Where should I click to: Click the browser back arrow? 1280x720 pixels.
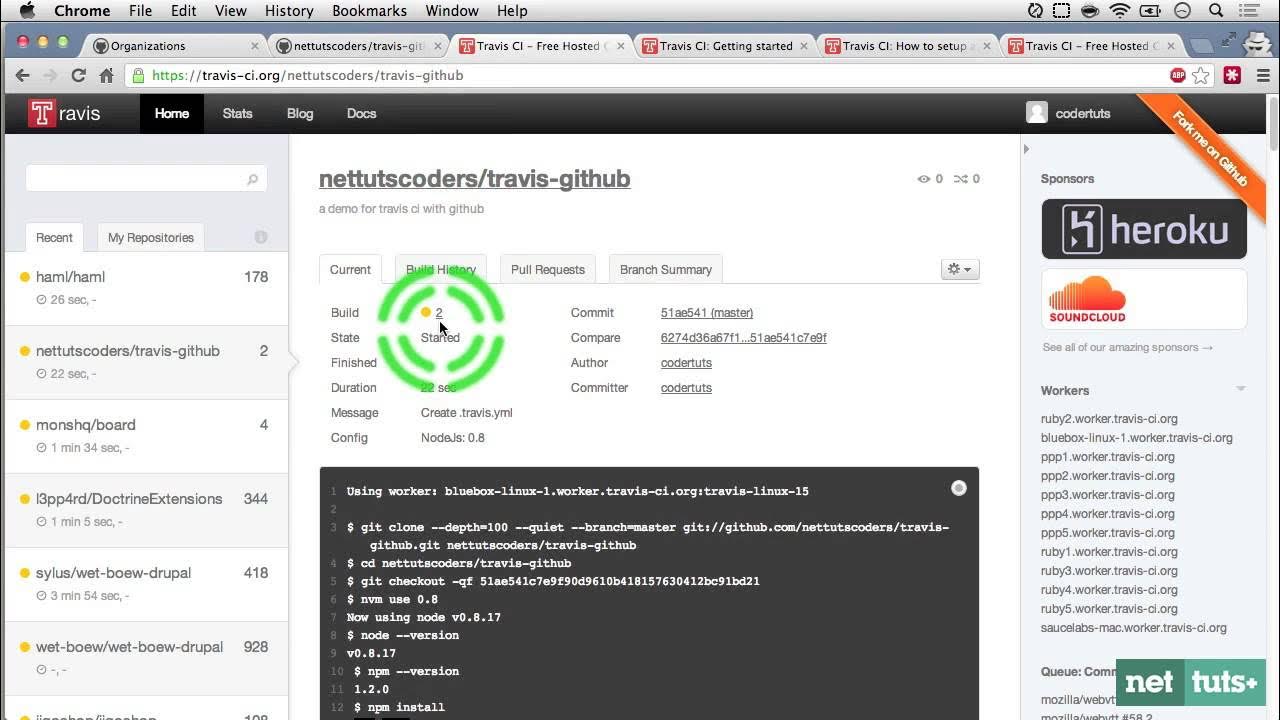tap(23, 75)
